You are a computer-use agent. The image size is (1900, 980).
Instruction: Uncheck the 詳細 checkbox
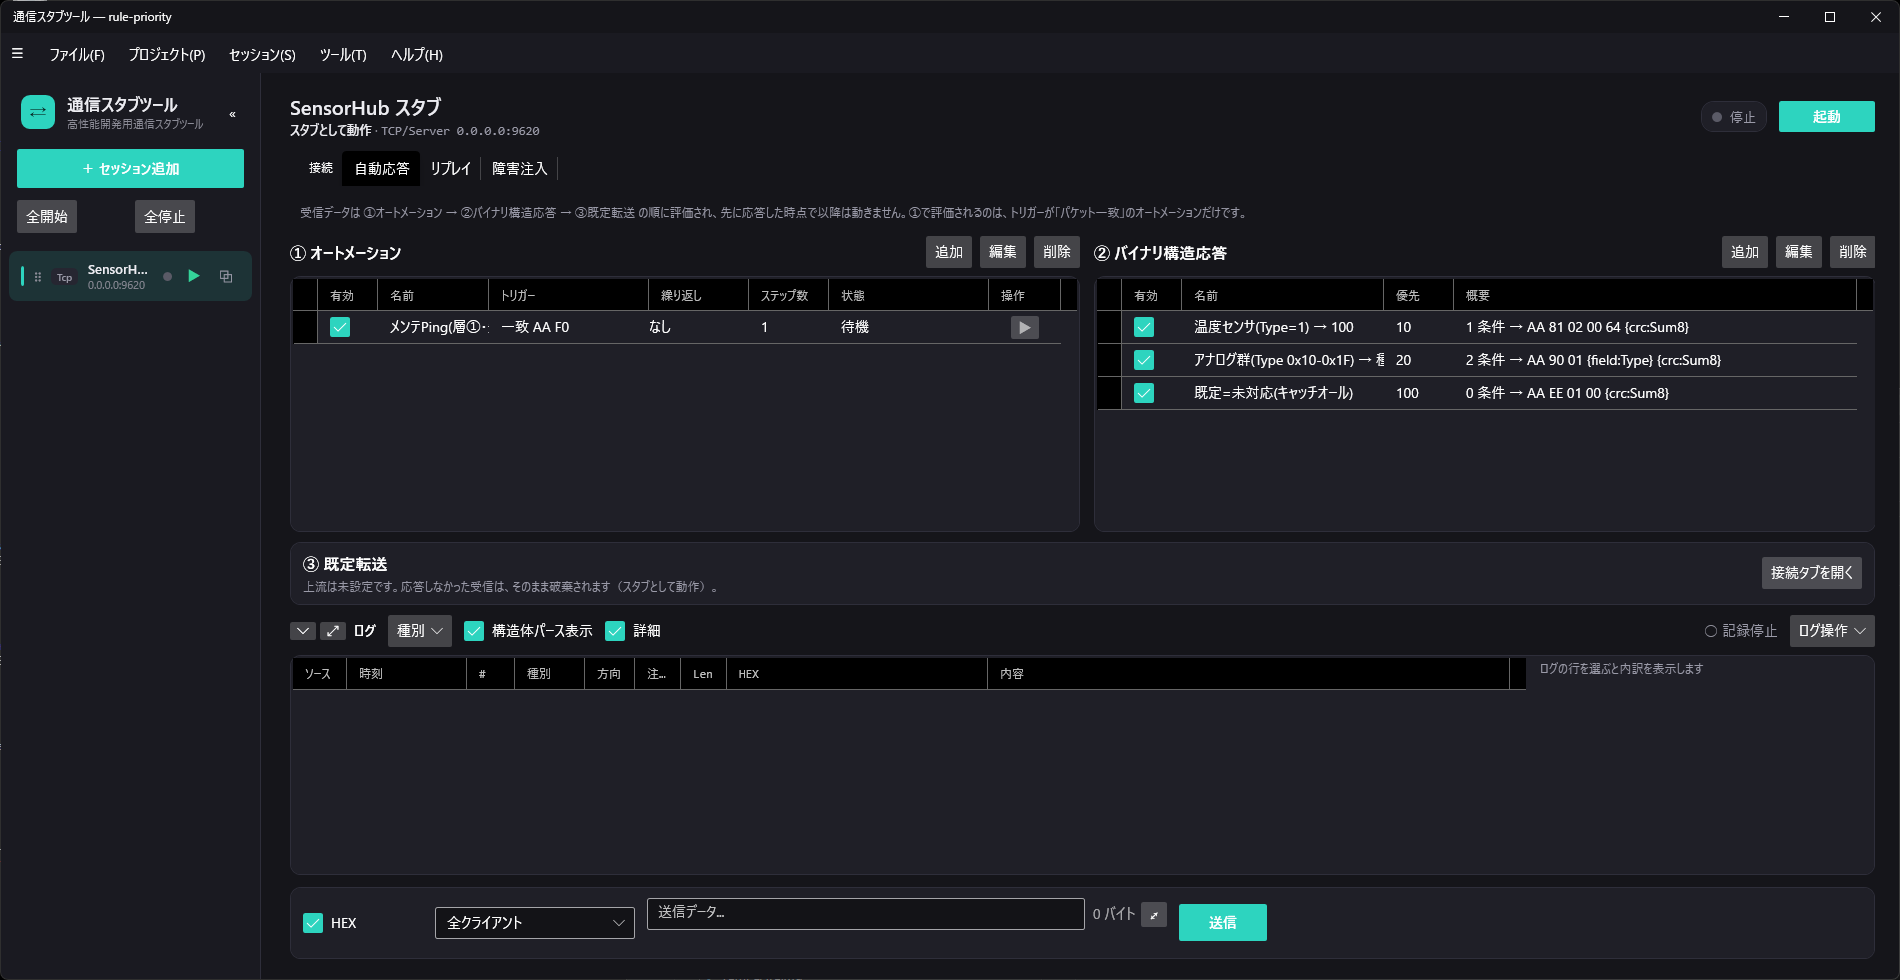click(x=615, y=631)
